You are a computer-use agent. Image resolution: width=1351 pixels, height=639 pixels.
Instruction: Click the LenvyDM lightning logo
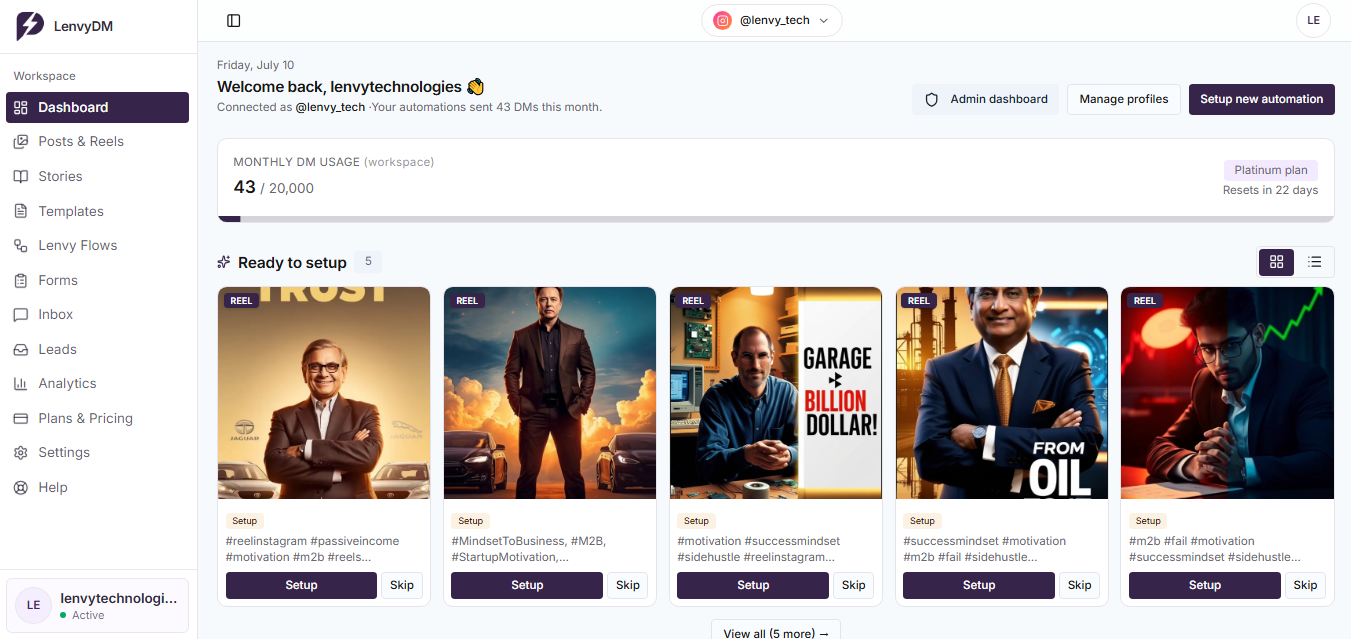pos(30,26)
